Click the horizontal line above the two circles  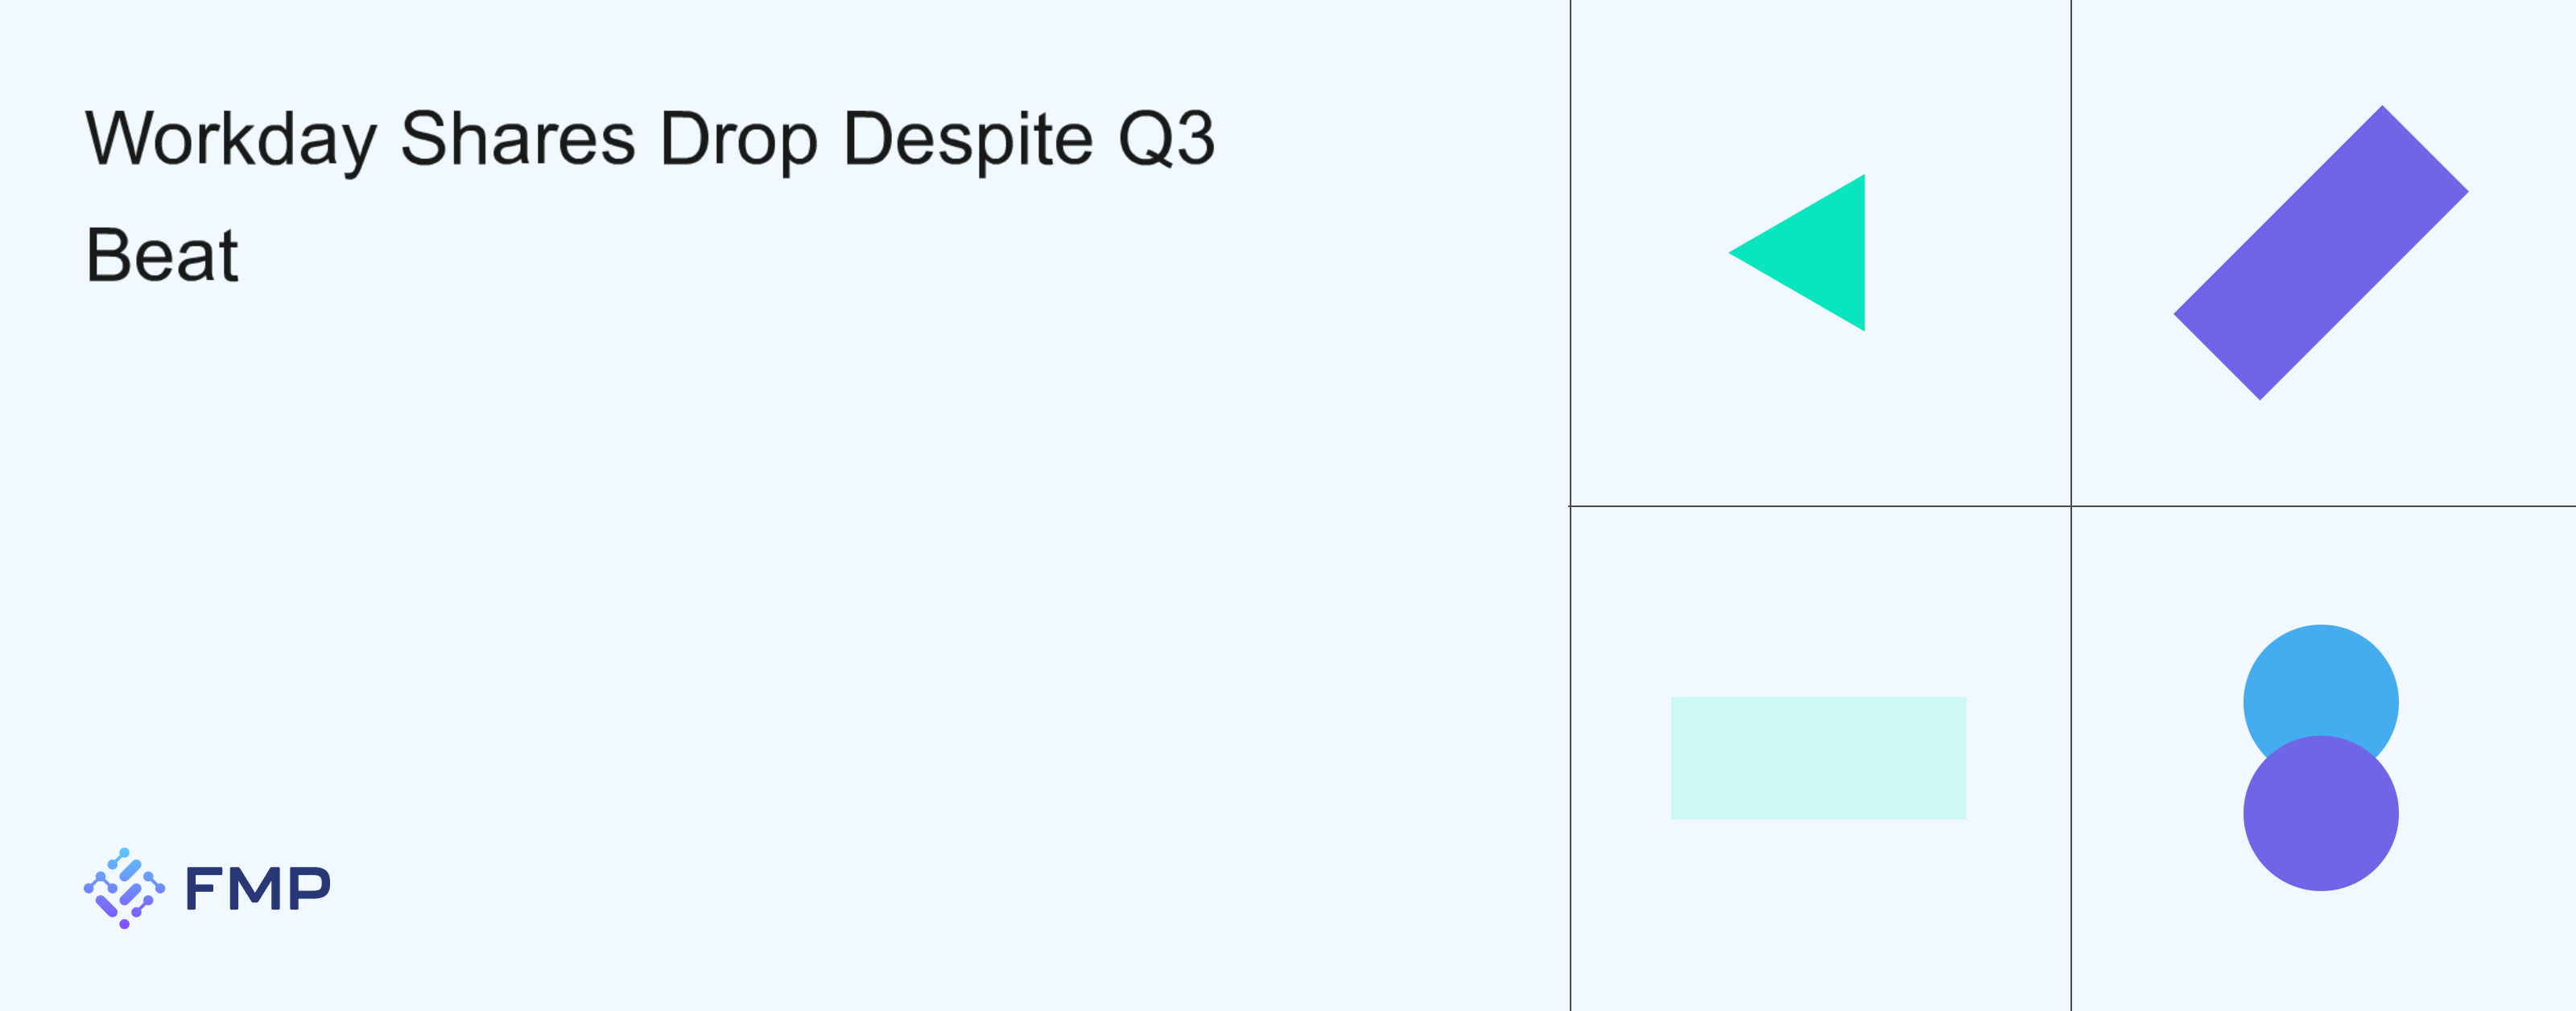2322,506
